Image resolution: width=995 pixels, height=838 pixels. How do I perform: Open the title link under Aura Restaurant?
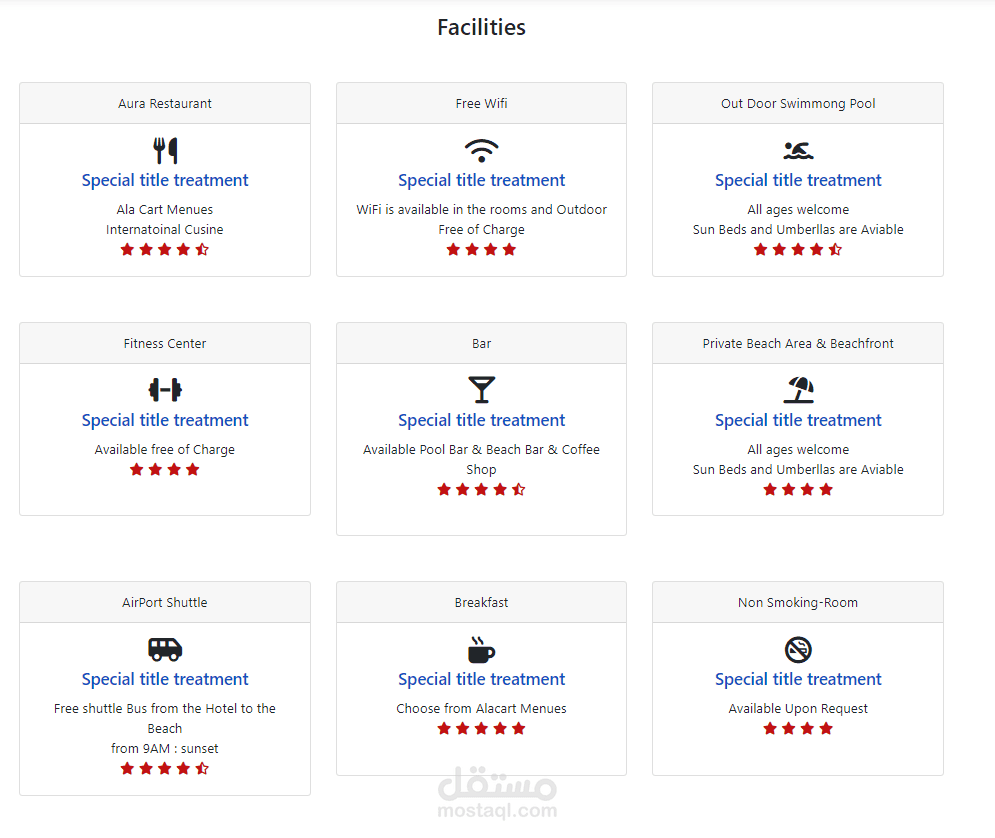tap(165, 180)
